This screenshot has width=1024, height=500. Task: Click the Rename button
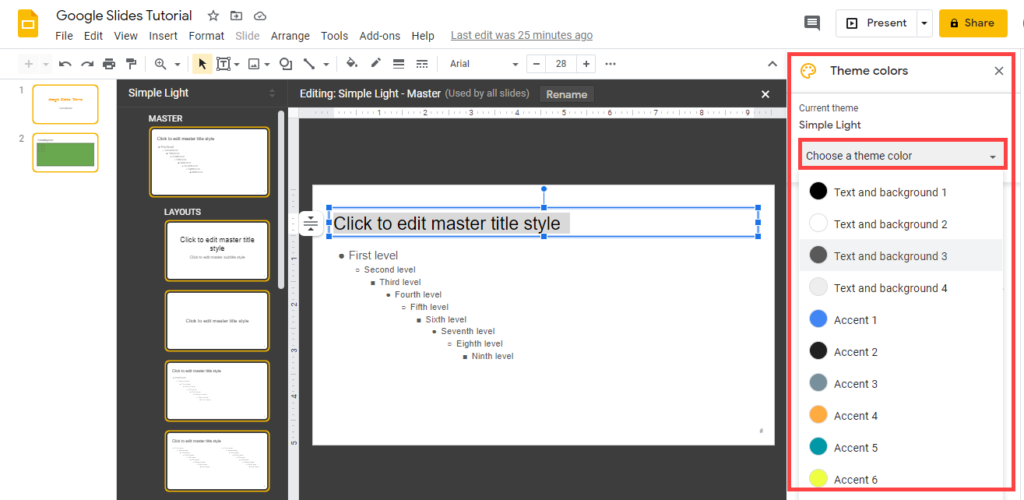click(x=567, y=95)
